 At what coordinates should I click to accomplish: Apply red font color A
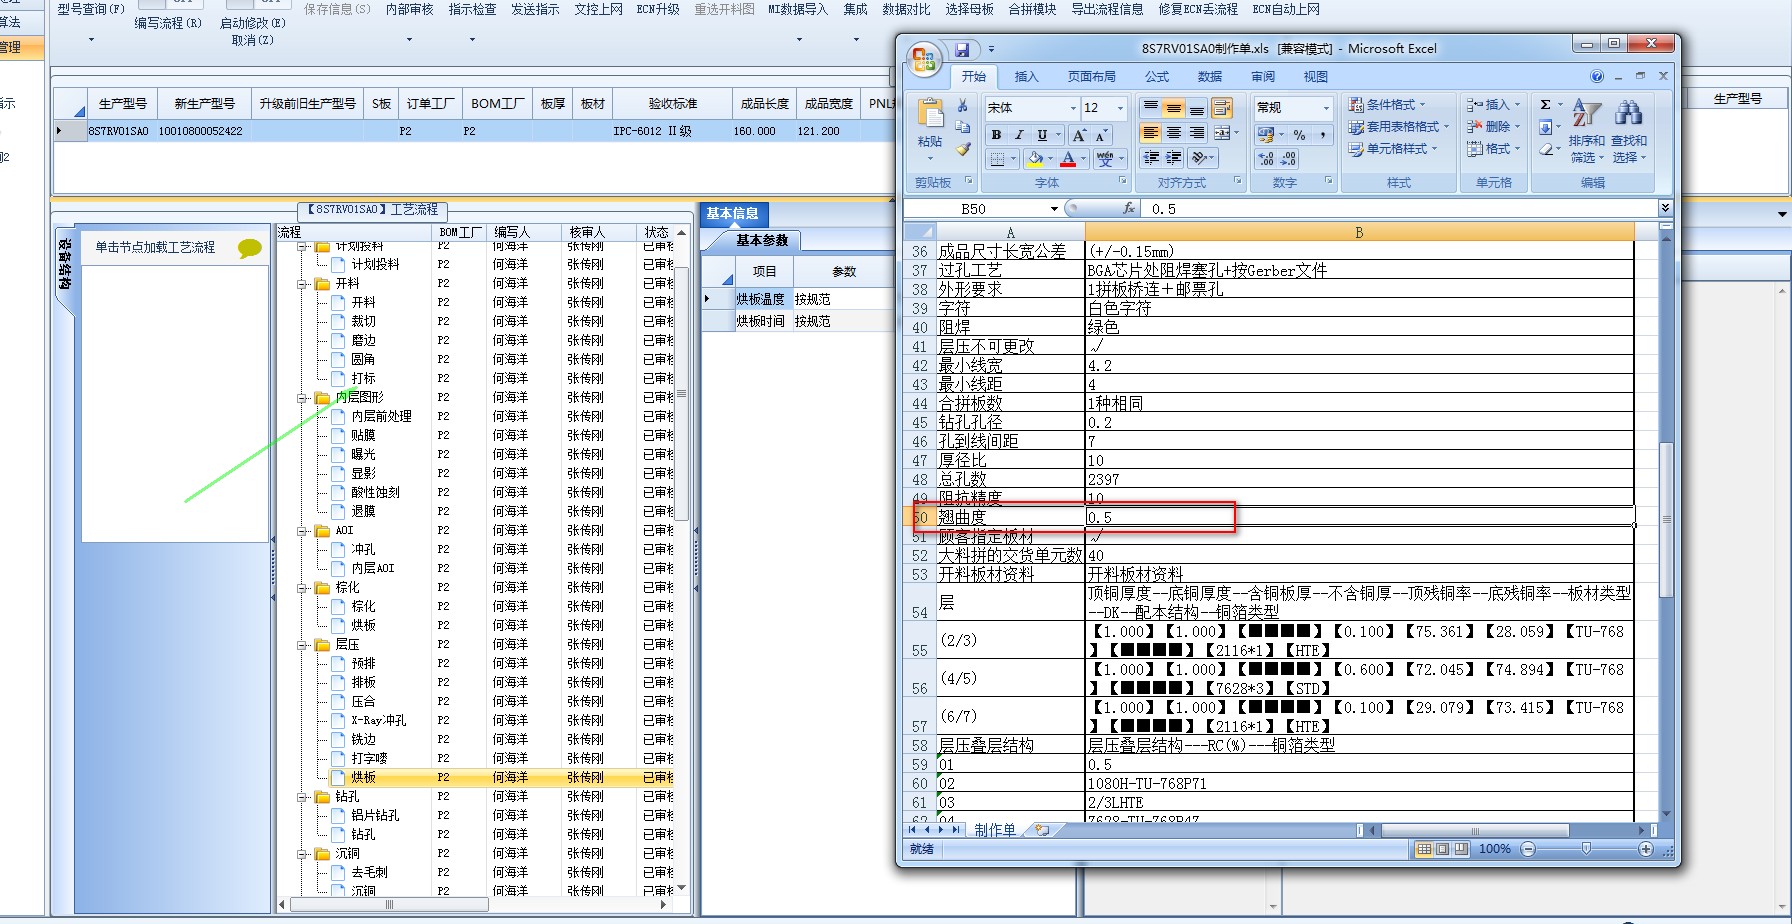tap(1068, 159)
